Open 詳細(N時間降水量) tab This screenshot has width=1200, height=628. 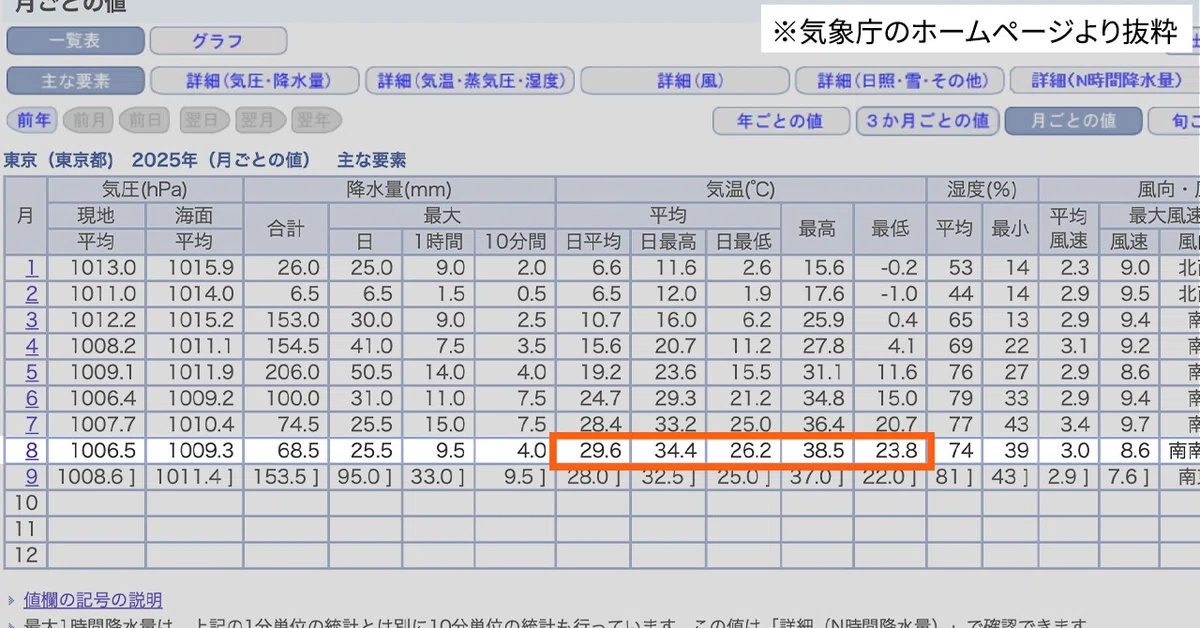tap(1107, 81)
